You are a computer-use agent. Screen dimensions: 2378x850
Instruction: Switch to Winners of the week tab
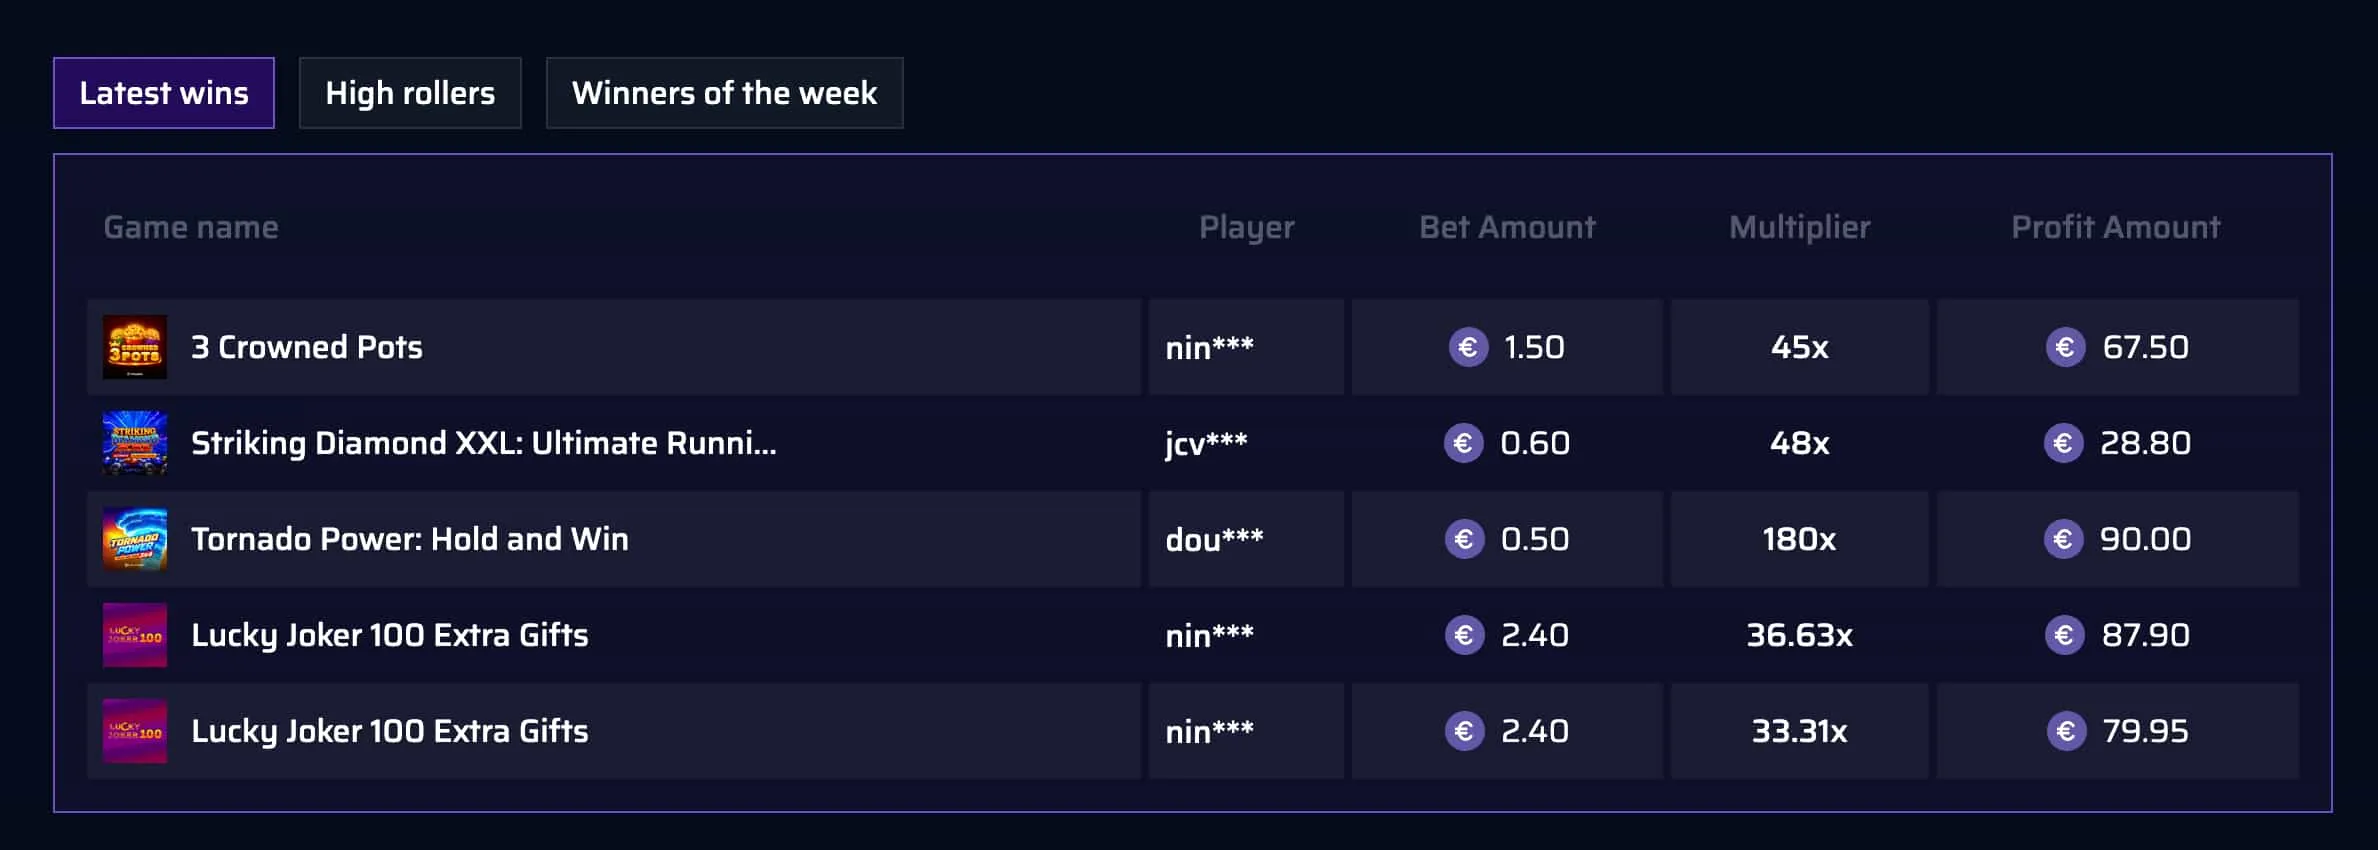coord(724,93)
